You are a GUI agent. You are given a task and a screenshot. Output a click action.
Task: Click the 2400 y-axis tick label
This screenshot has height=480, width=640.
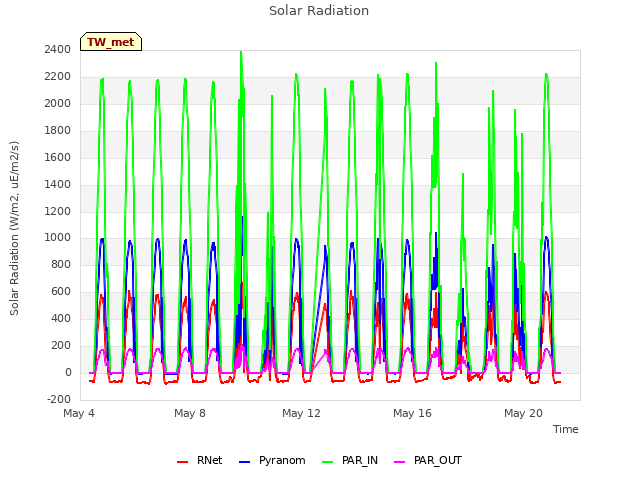point(58,50)
